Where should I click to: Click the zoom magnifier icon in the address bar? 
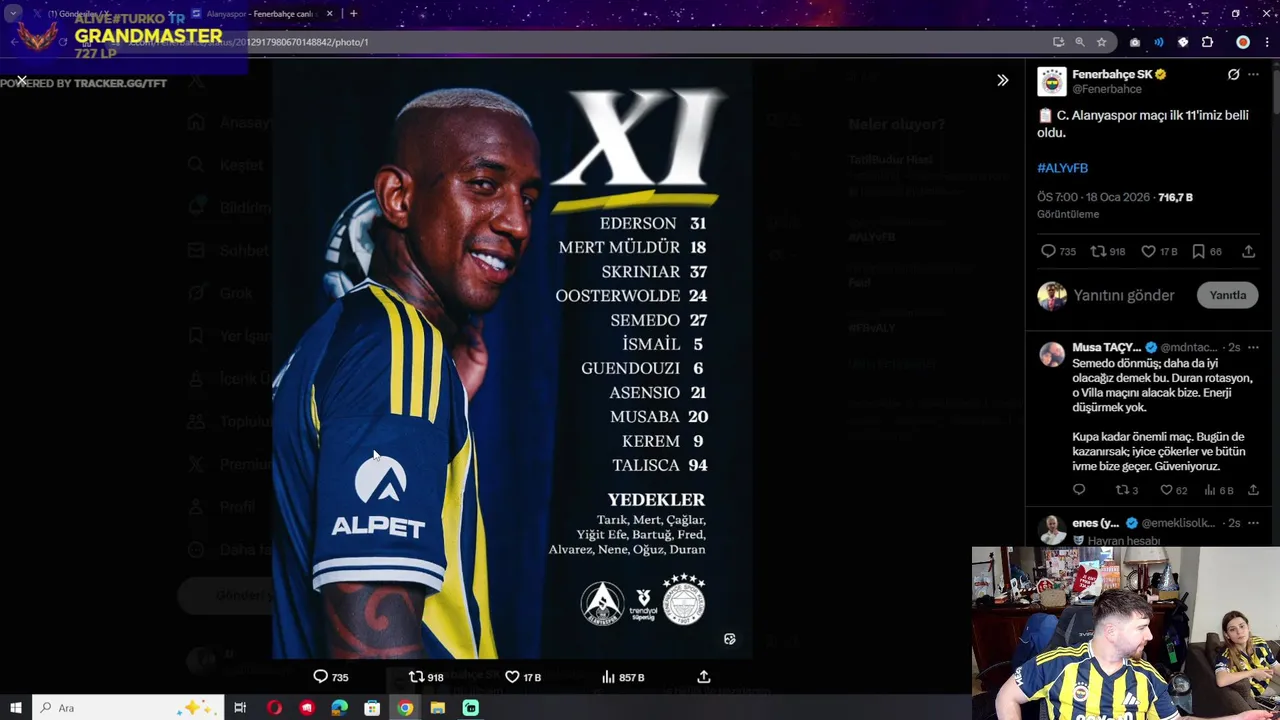pos(1080,42)
